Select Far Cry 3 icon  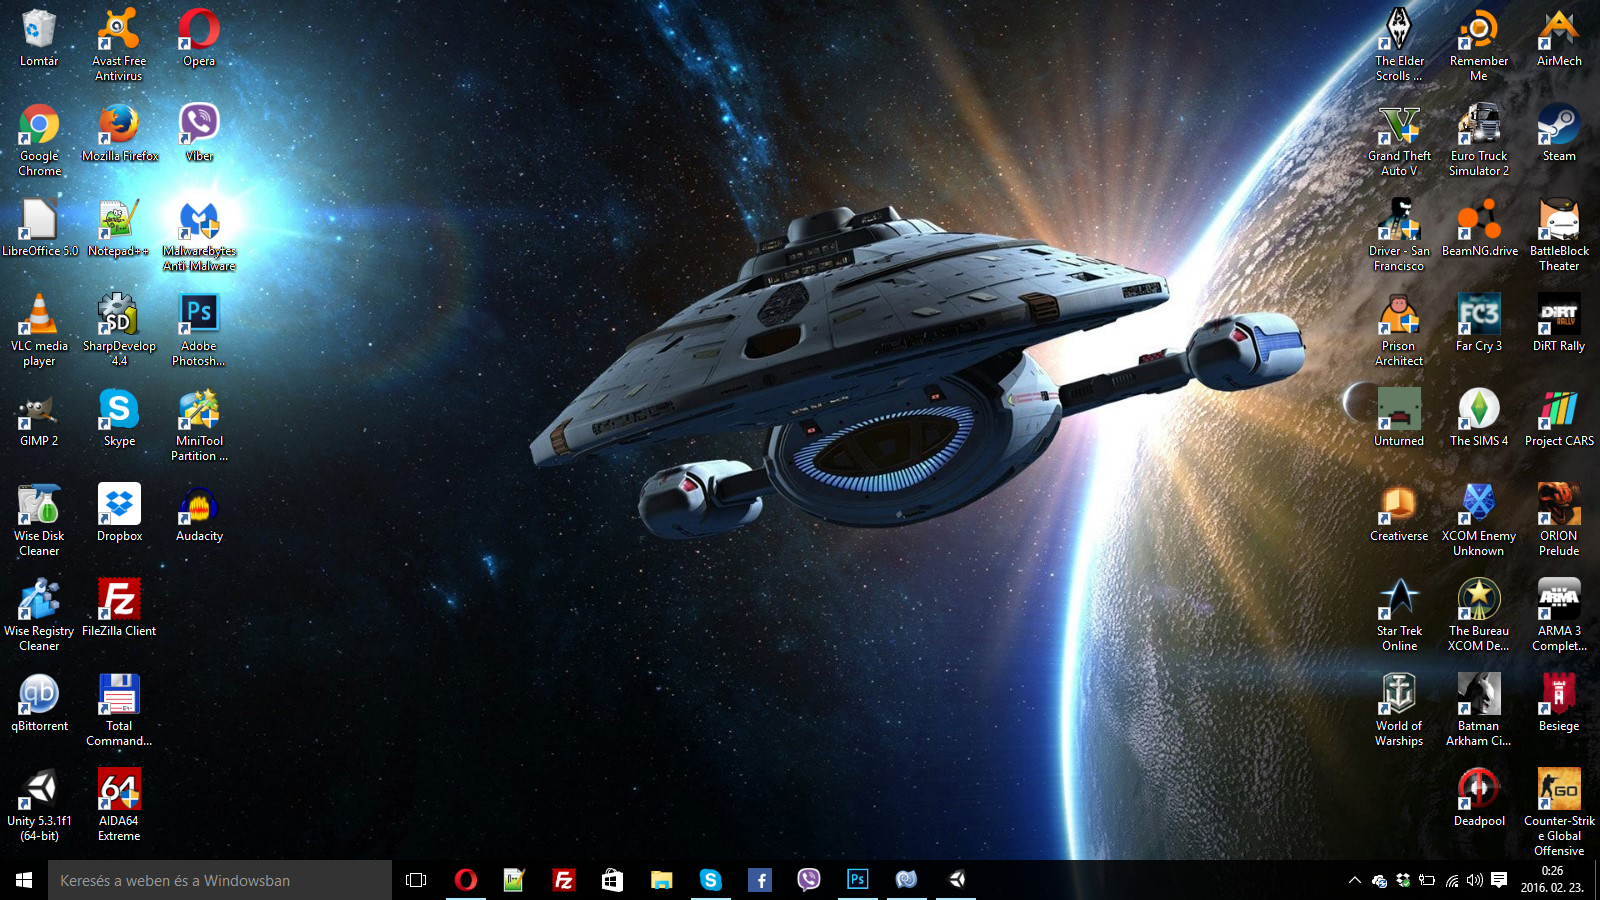(1479, 323)
